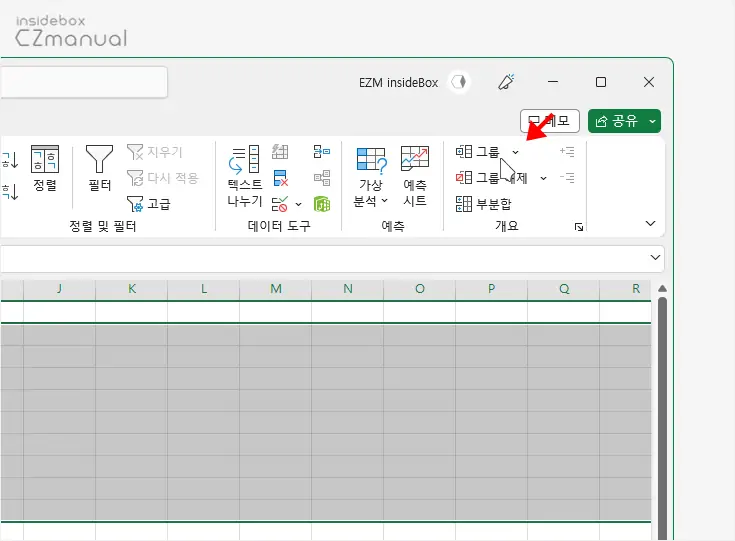Click the search box in title bar

coord(83,82)
